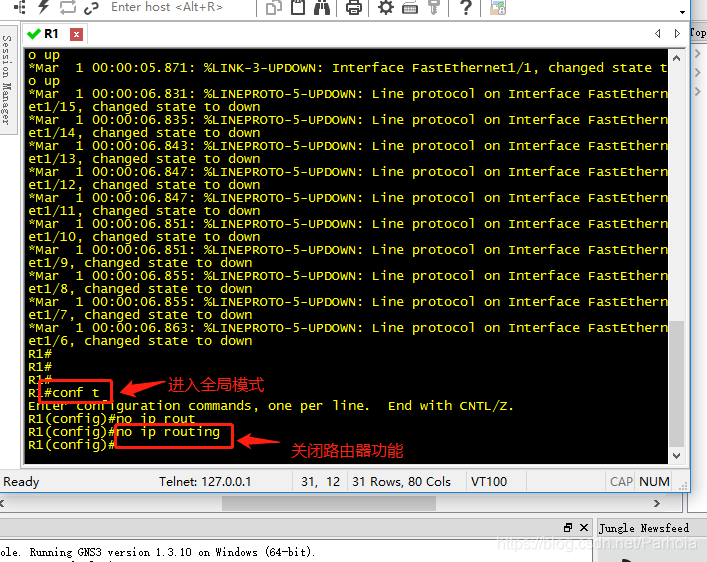
Task: Click the Help question mark icon
Action: click(466, 7)
